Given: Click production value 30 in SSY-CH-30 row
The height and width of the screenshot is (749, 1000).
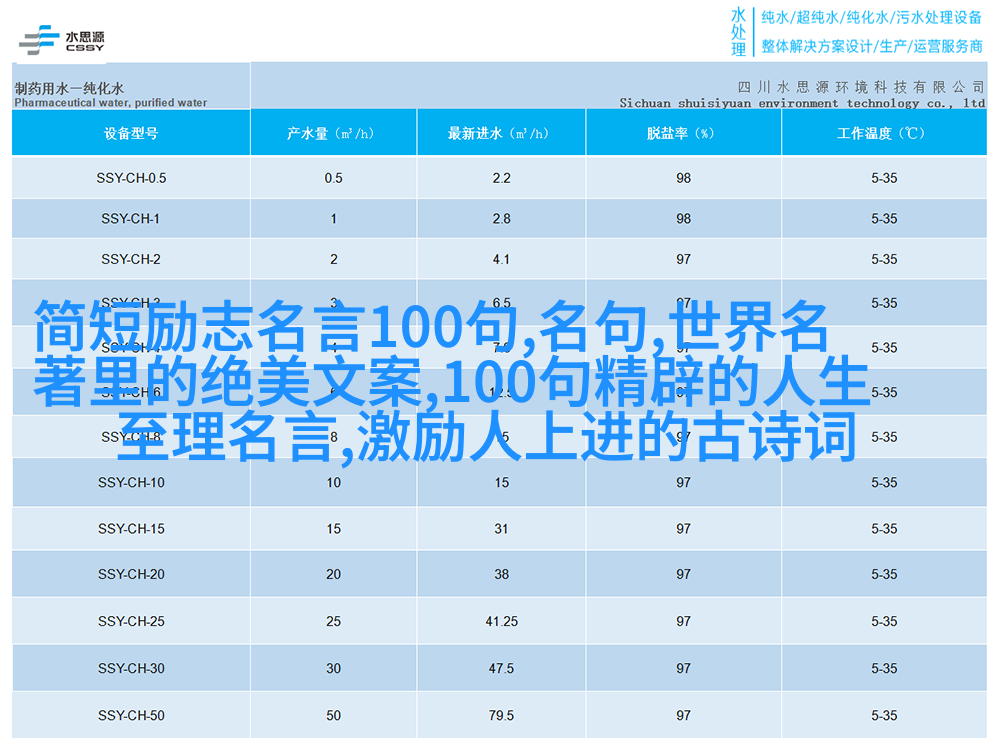Looking at the screenshot, I should [x=334, y=669].
